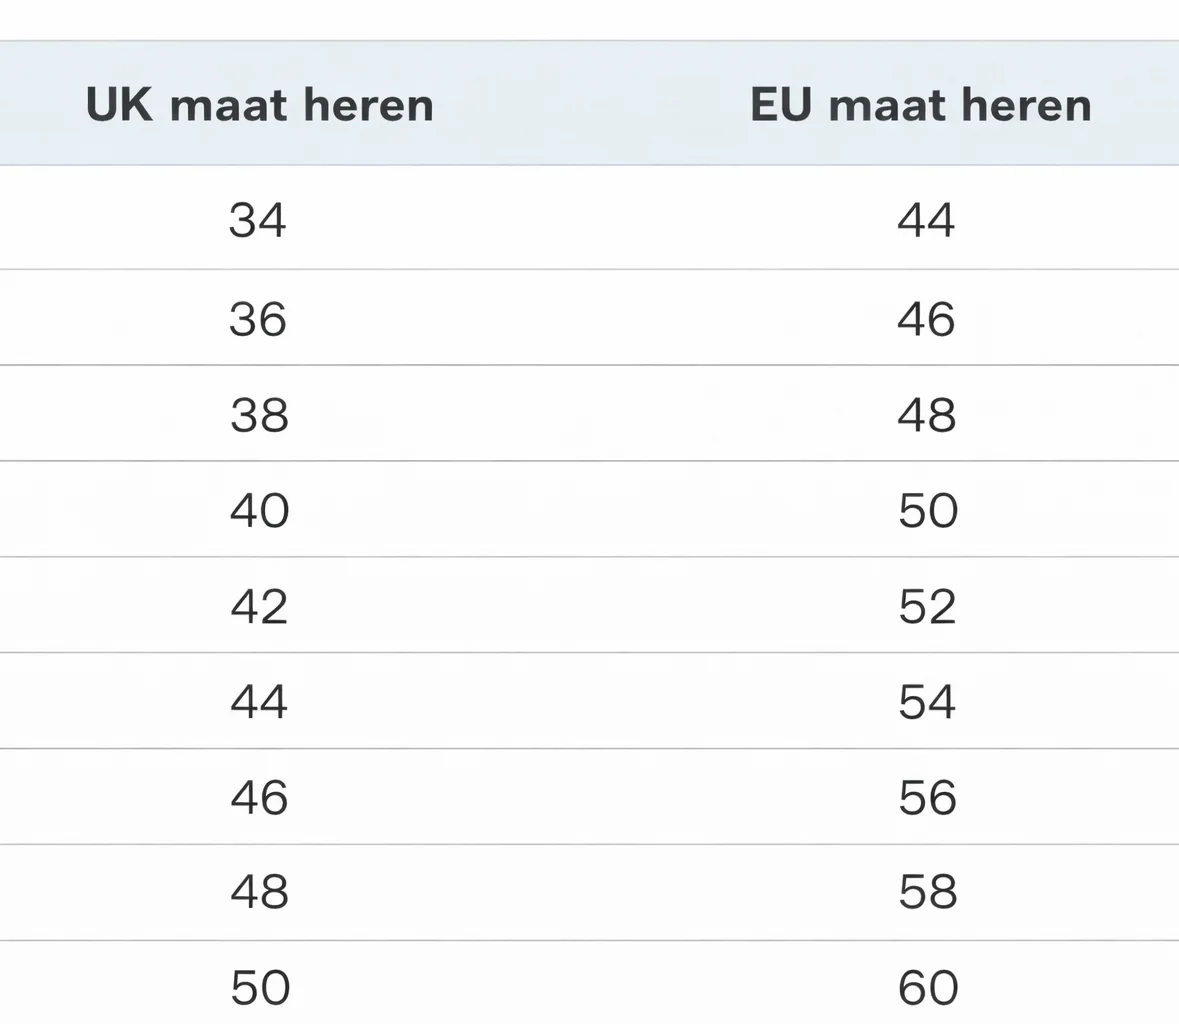Select the EU size 52 cell
The image size is (1179, 1024).
pyautogui.click(x=927, y=607)
